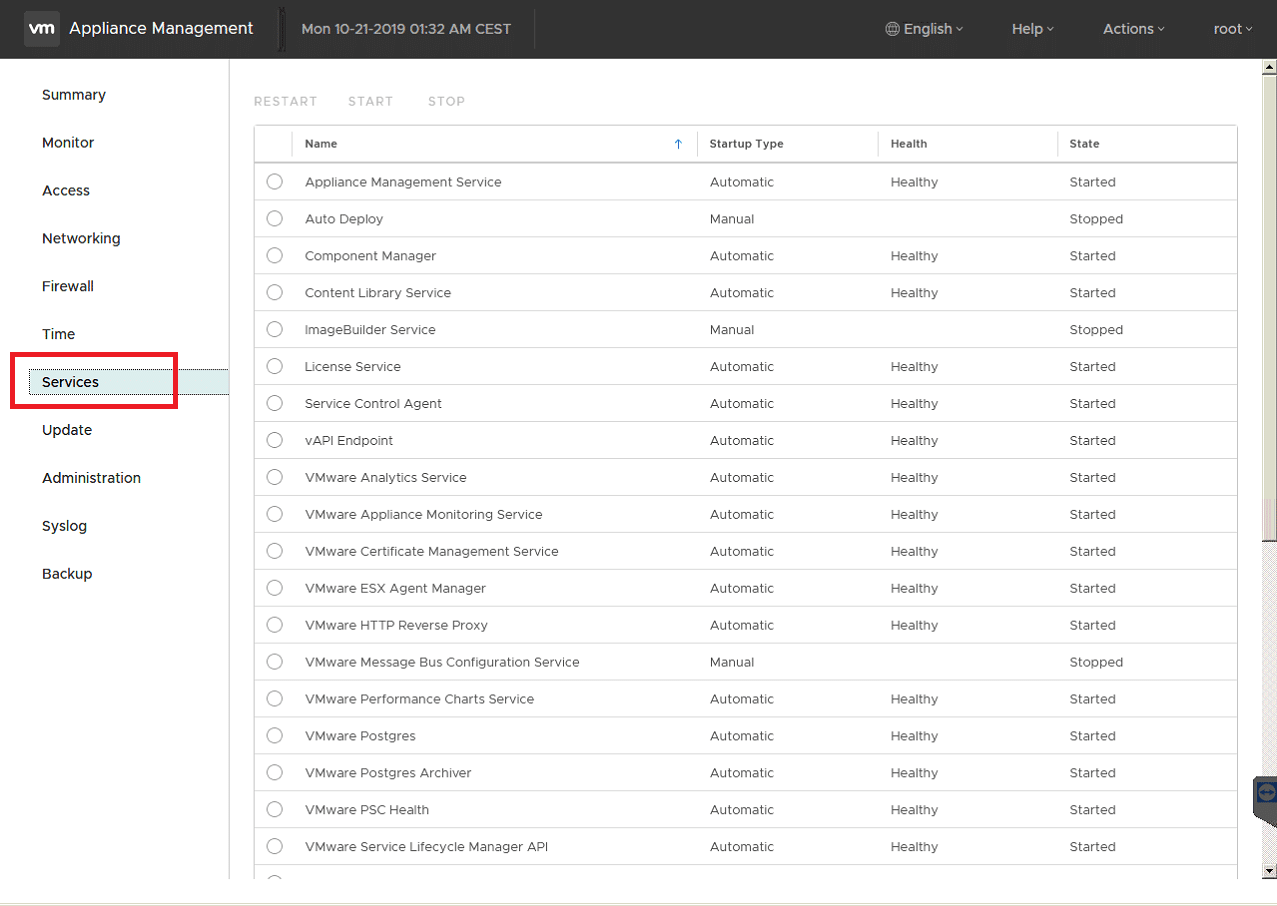This screenshot has width=1277, height=906.
Task: Navigate to Access settings
Action: [x=66, y=191]
